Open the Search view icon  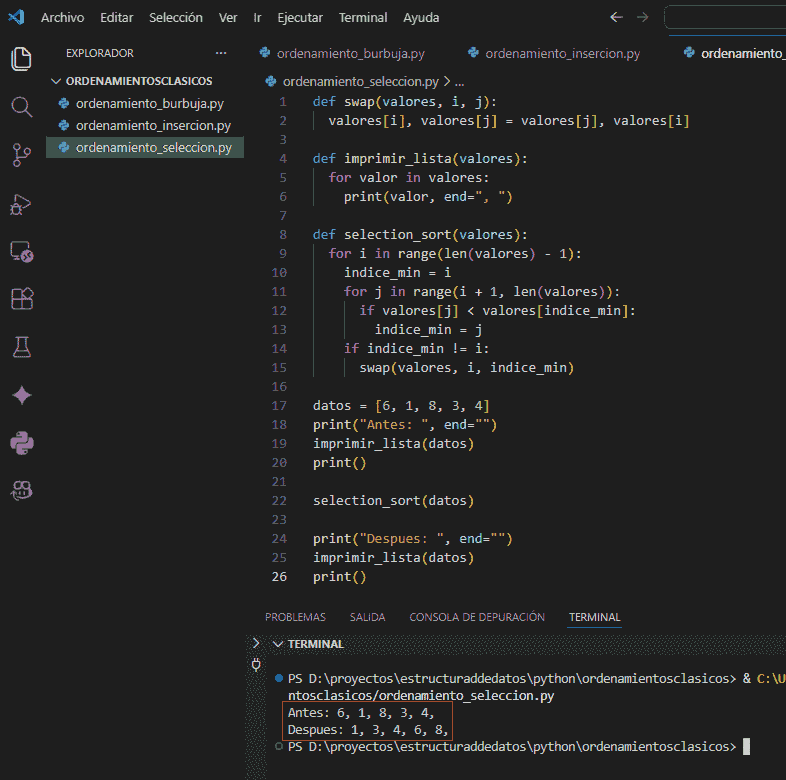(x=21, y=107)
